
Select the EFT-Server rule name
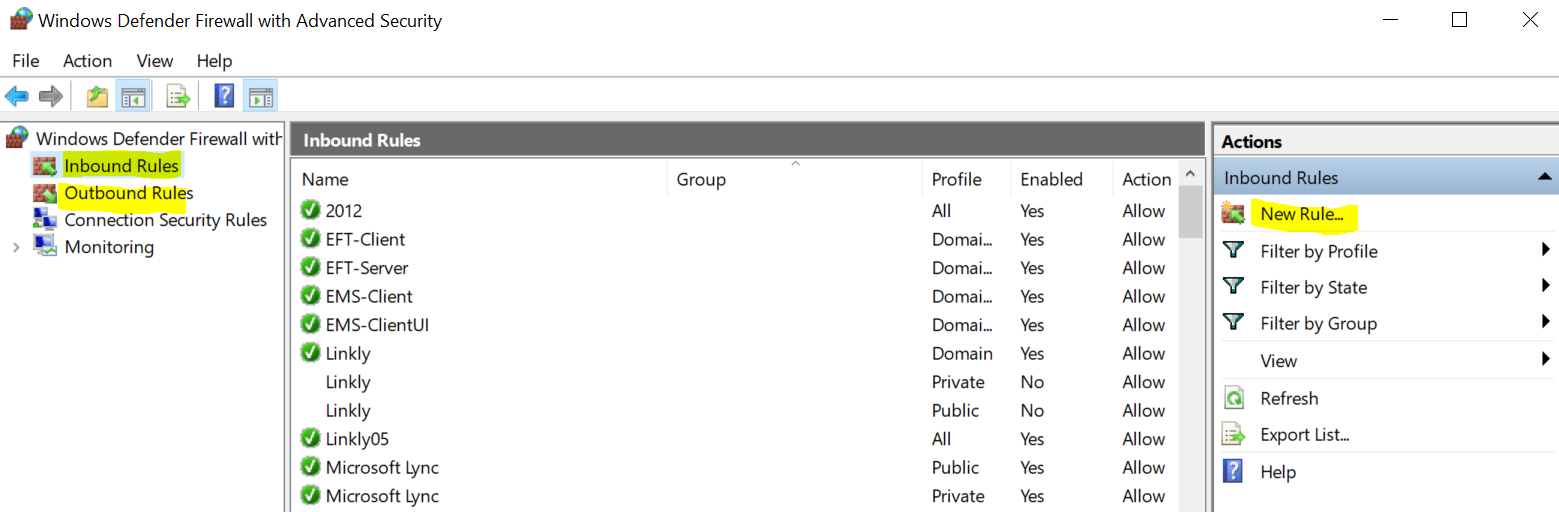point(367,268)
